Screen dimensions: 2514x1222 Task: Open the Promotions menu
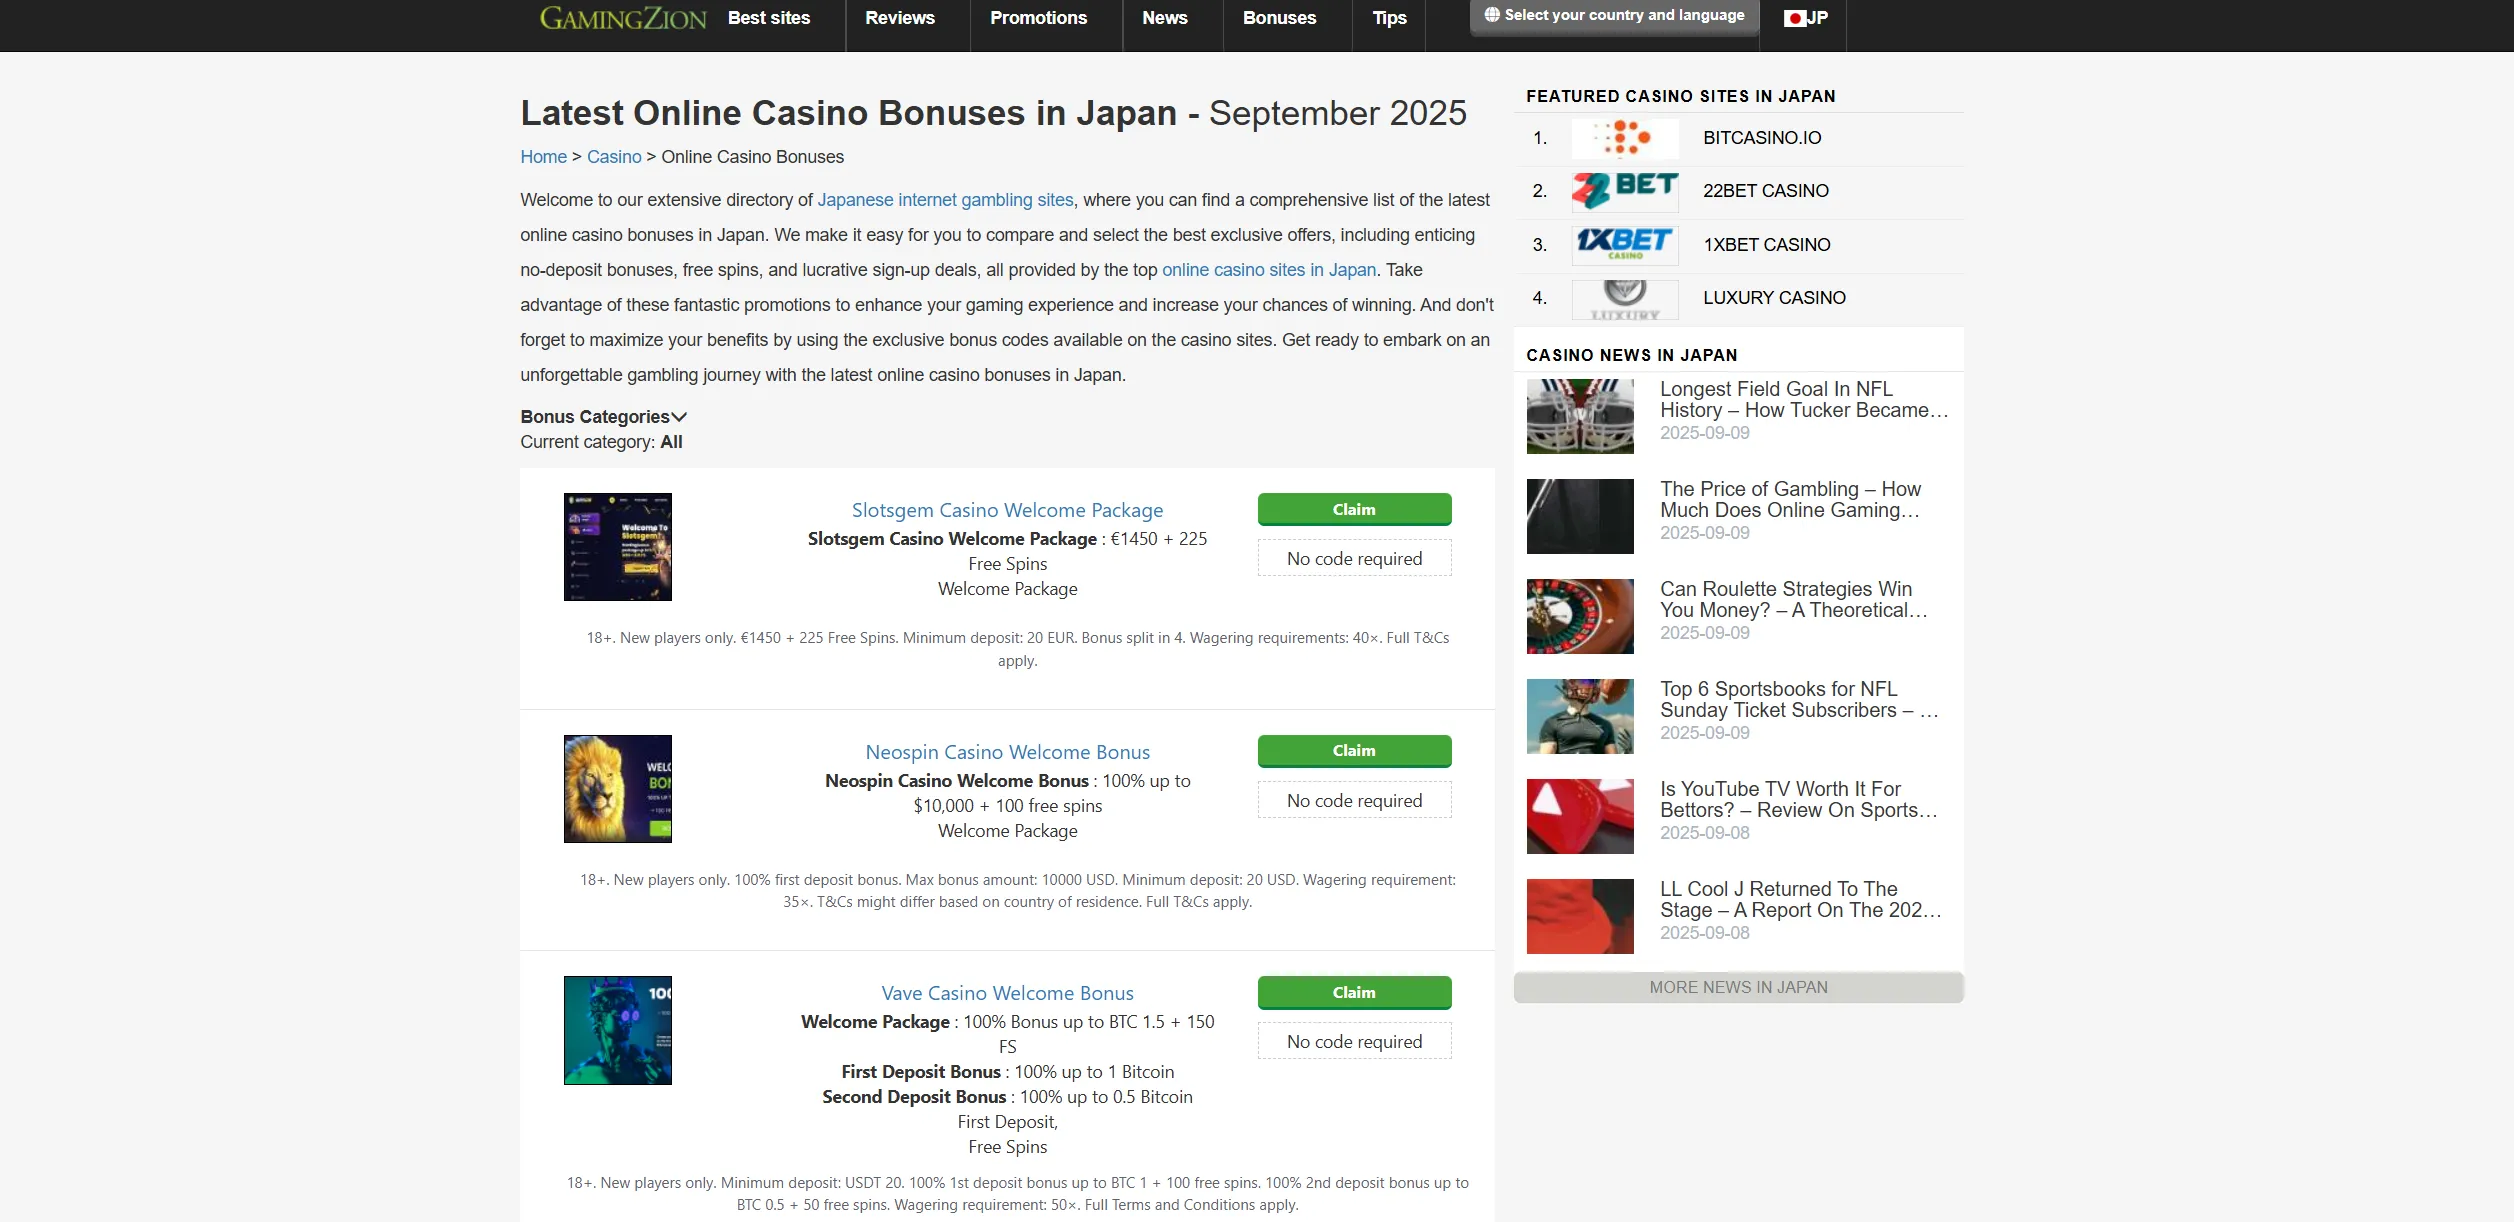(1038, 18)
